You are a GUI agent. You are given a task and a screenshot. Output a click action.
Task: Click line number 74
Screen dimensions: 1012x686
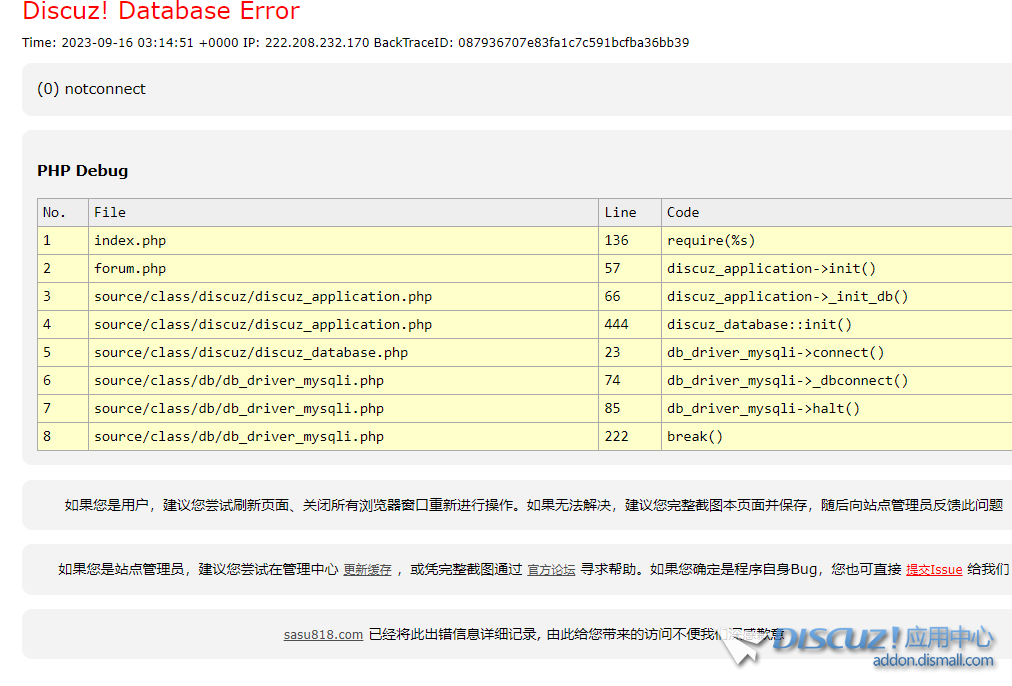[x=630, y=381]
